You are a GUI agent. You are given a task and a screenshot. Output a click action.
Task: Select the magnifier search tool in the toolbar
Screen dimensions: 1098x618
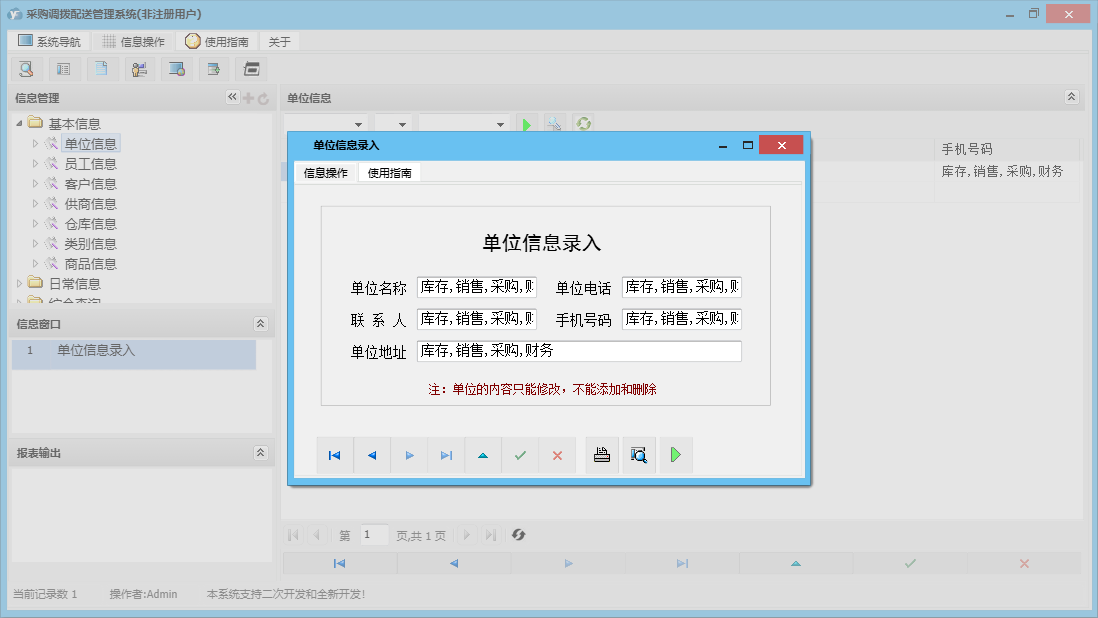[26, 68]
